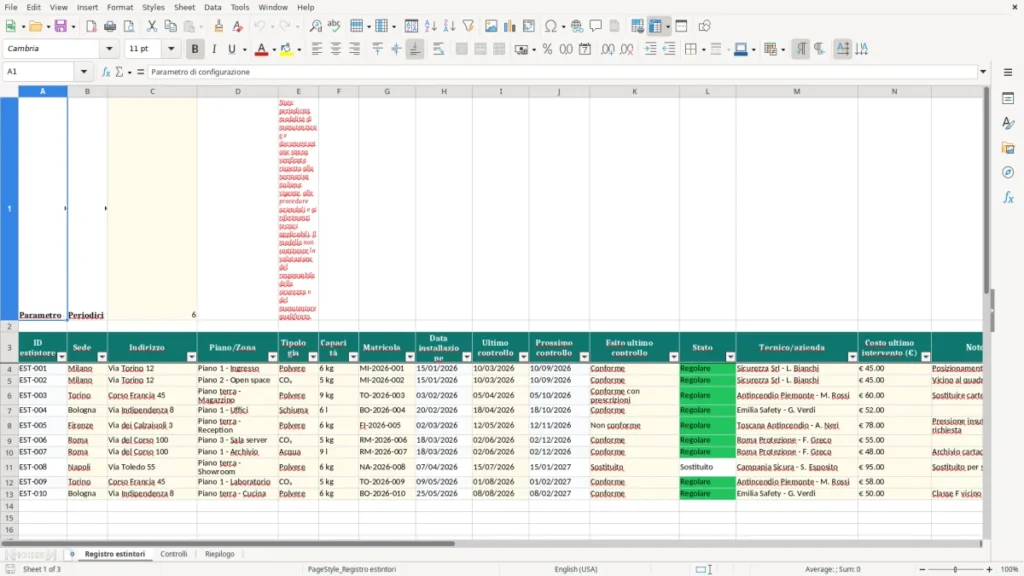1024x576 pixels.
Task: Open filter dropdown on Sede column
Action: point(102,357)
